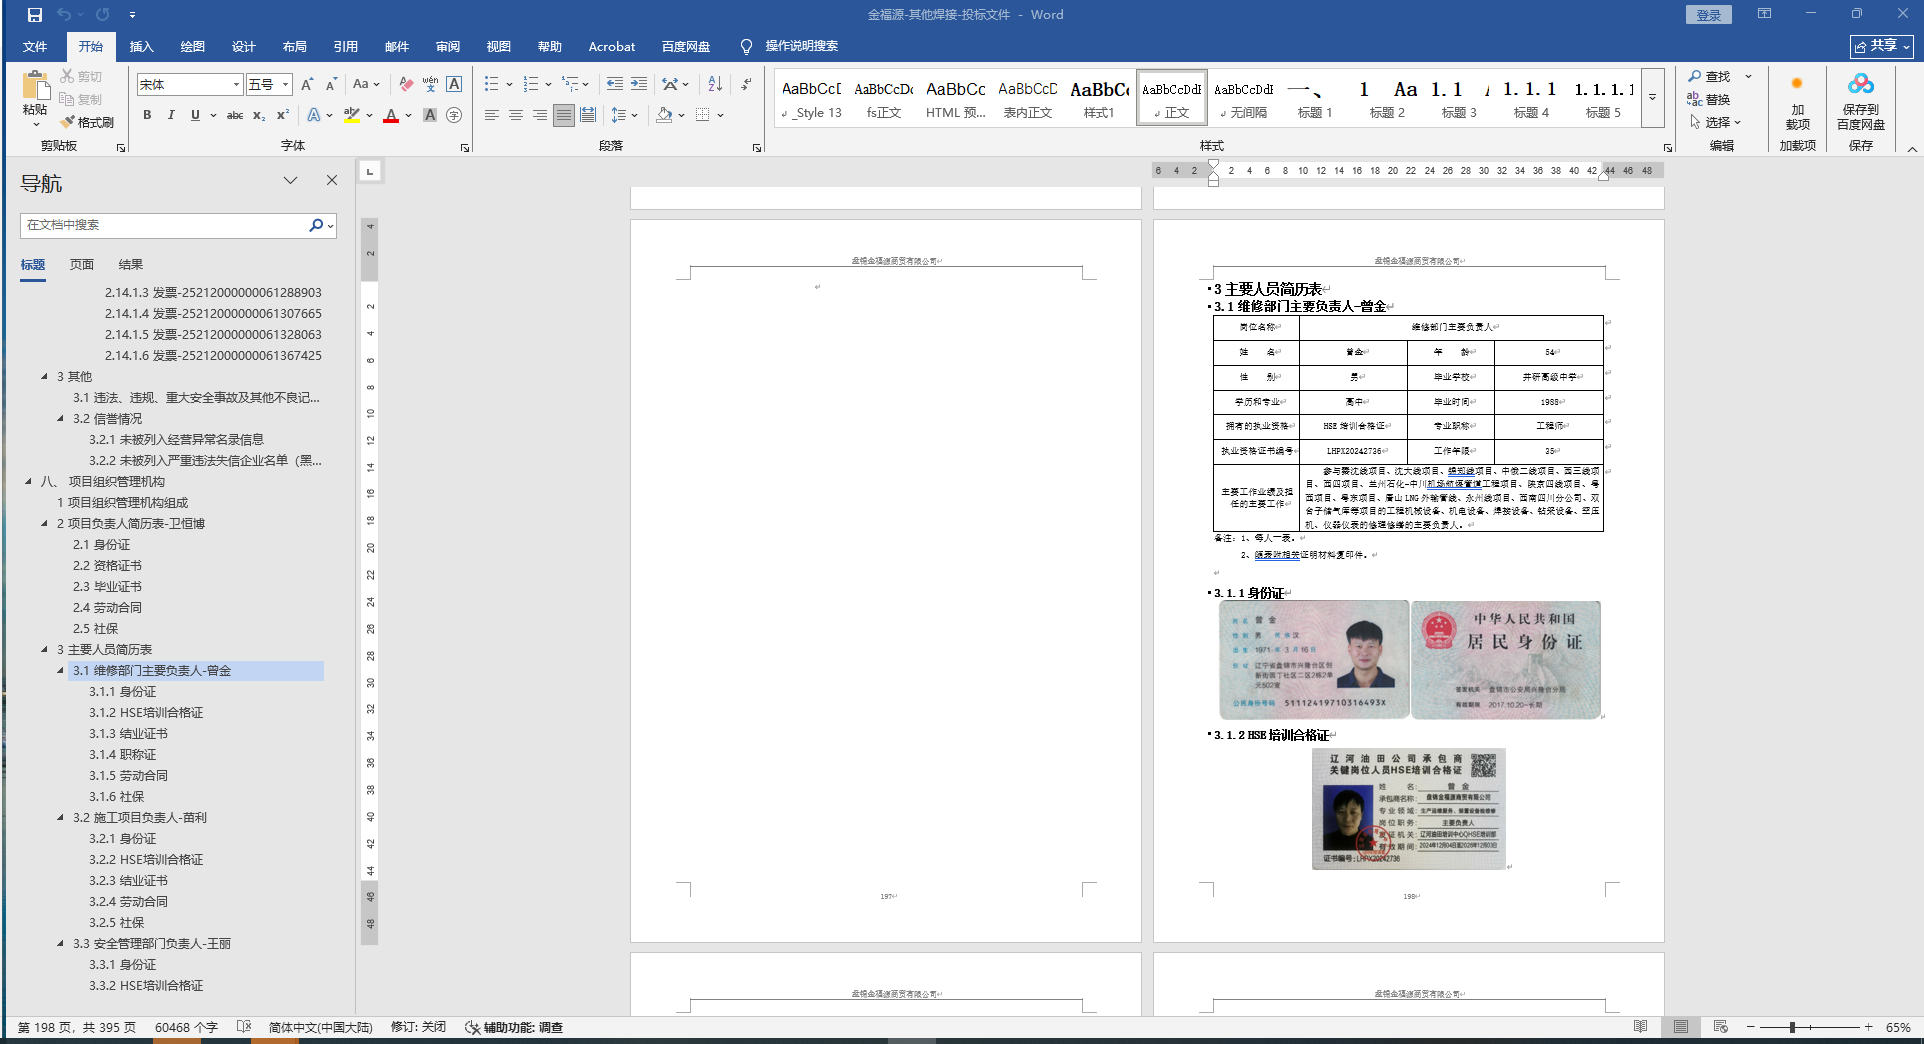Screen dimensions: 1924x1044
Task: Collapse '3.2 施工项目负责人-苗利' in navigation
Action: click(60, 818)
